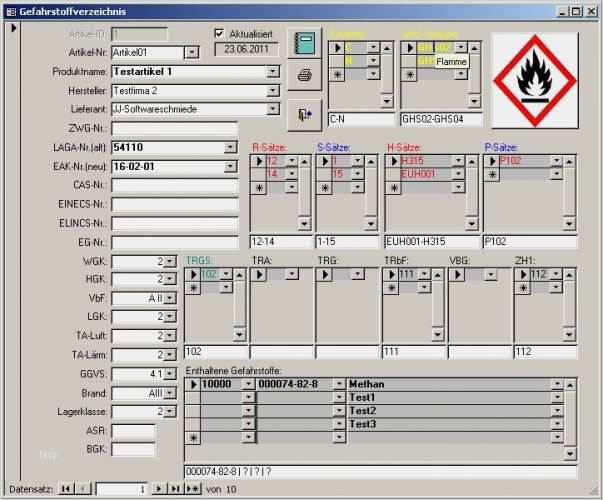Viewport: 603px width, 500px height.
Task: Click new-row asterisk in R-Sätze list
Action: [258, 188]
